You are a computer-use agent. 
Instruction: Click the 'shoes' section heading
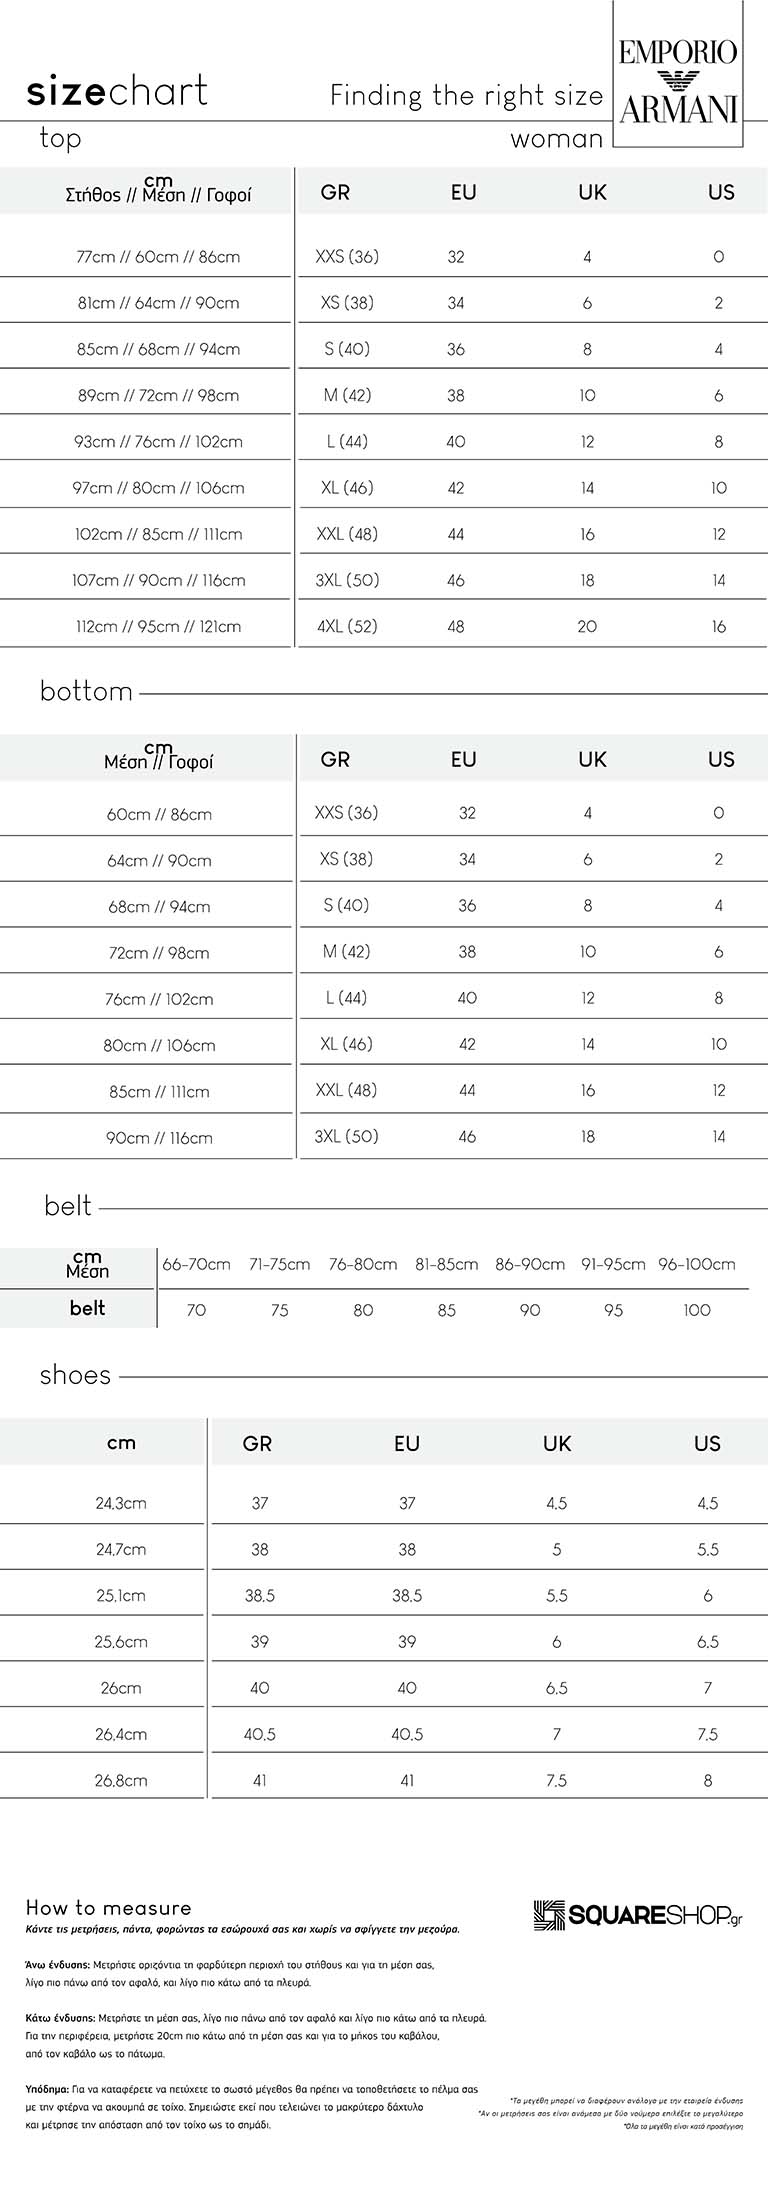tap(75, 1375)
